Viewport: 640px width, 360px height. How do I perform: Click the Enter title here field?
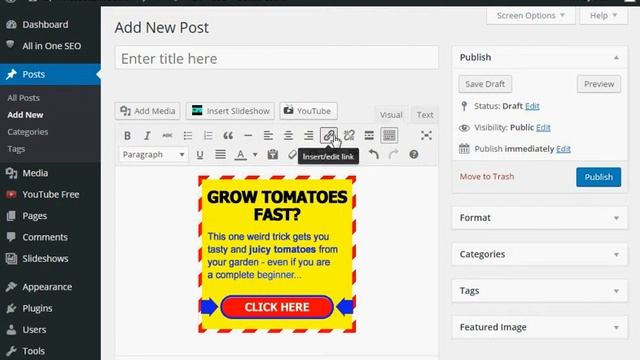coord(277,58)
